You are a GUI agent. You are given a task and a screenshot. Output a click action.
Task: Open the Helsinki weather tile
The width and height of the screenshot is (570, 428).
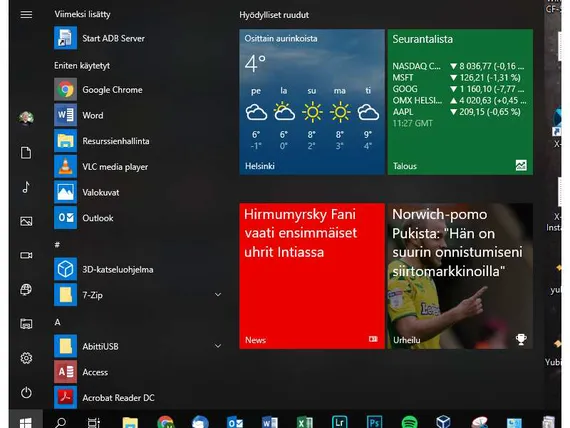[x=312, y=102]
